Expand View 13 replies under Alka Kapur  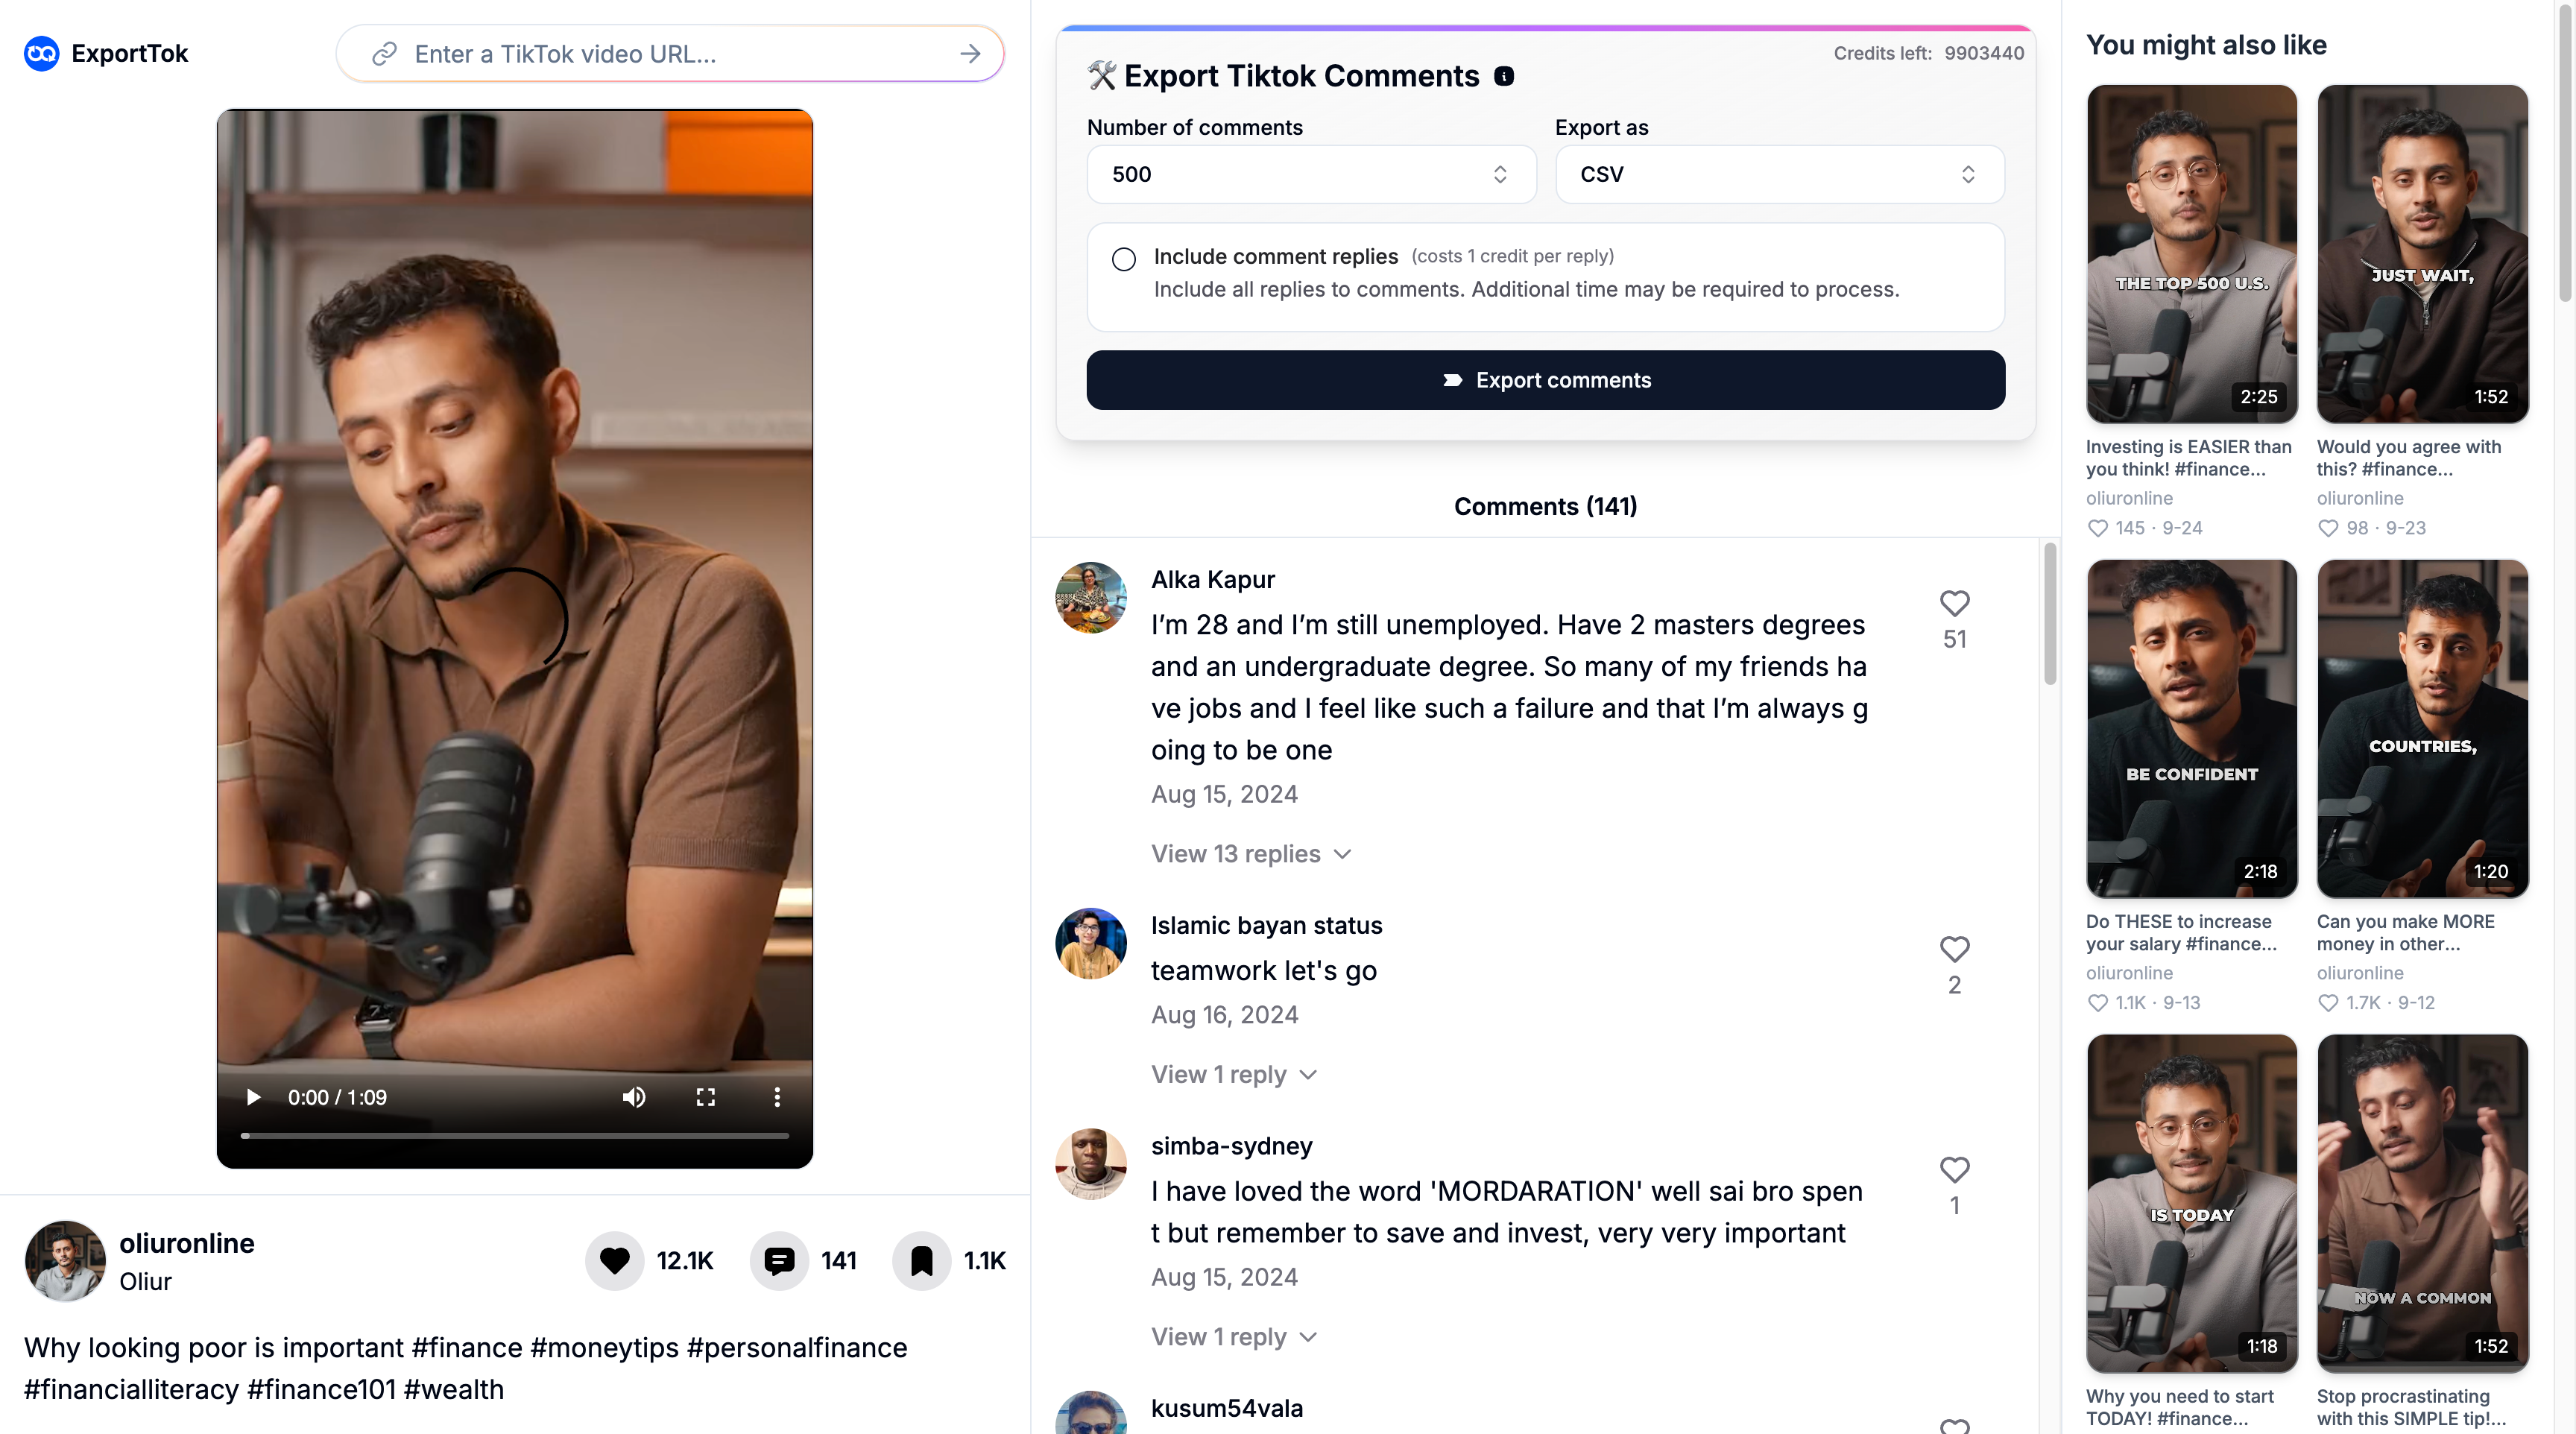[1250, 854]
